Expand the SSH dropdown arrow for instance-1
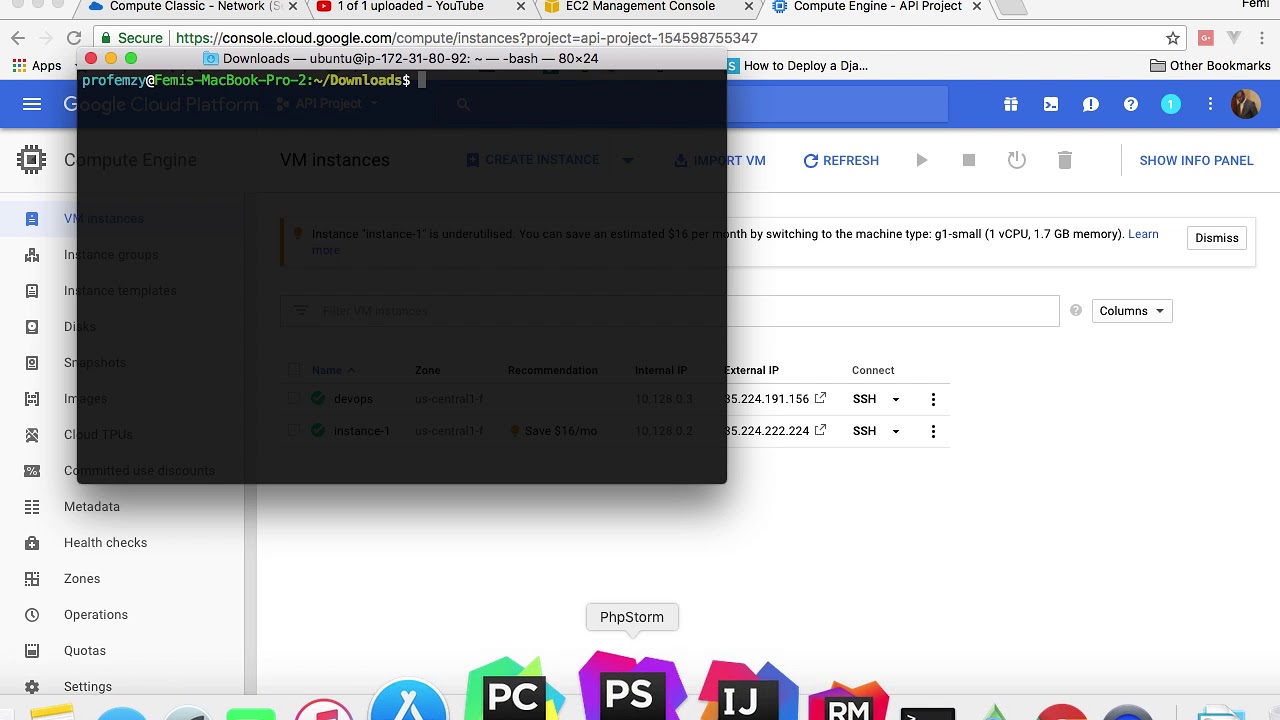Screen dimensions: 1280x720 [896, 431]
